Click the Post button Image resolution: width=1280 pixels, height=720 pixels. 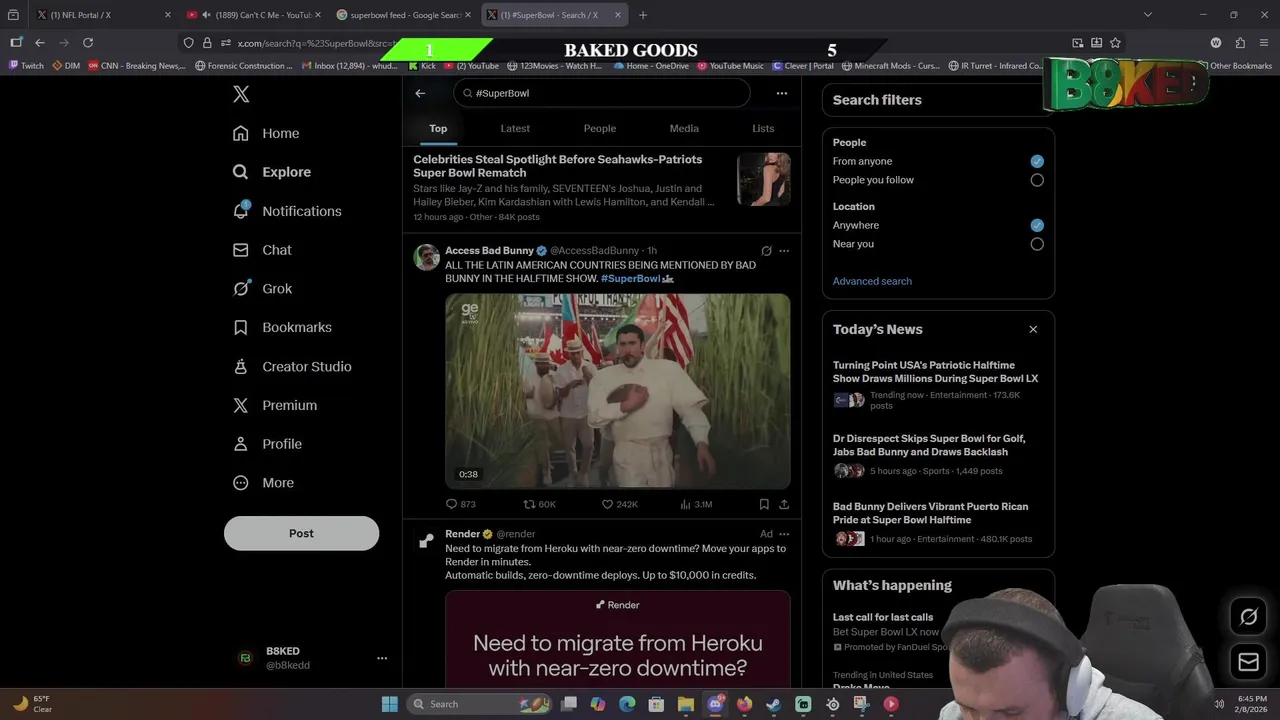(301, 533)
